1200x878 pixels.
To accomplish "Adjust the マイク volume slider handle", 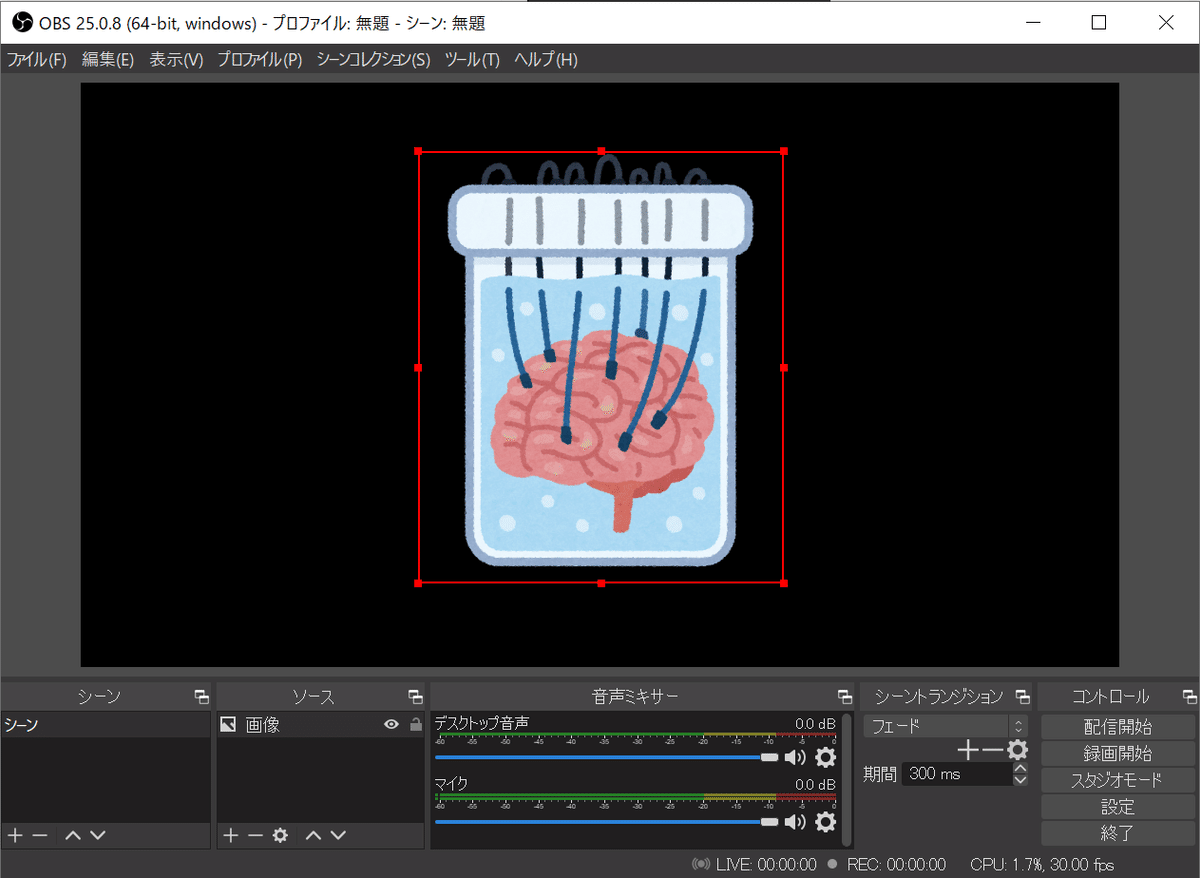I will (x=769, y=822).
